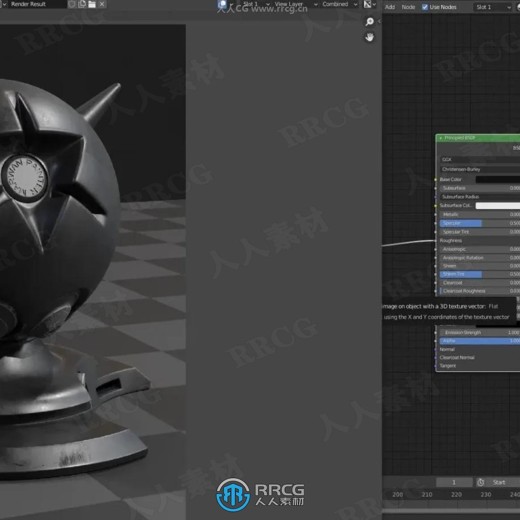Click the Tangent input socket
The height and width of the screenshot is (520, 520).
(x=436, y=366)
